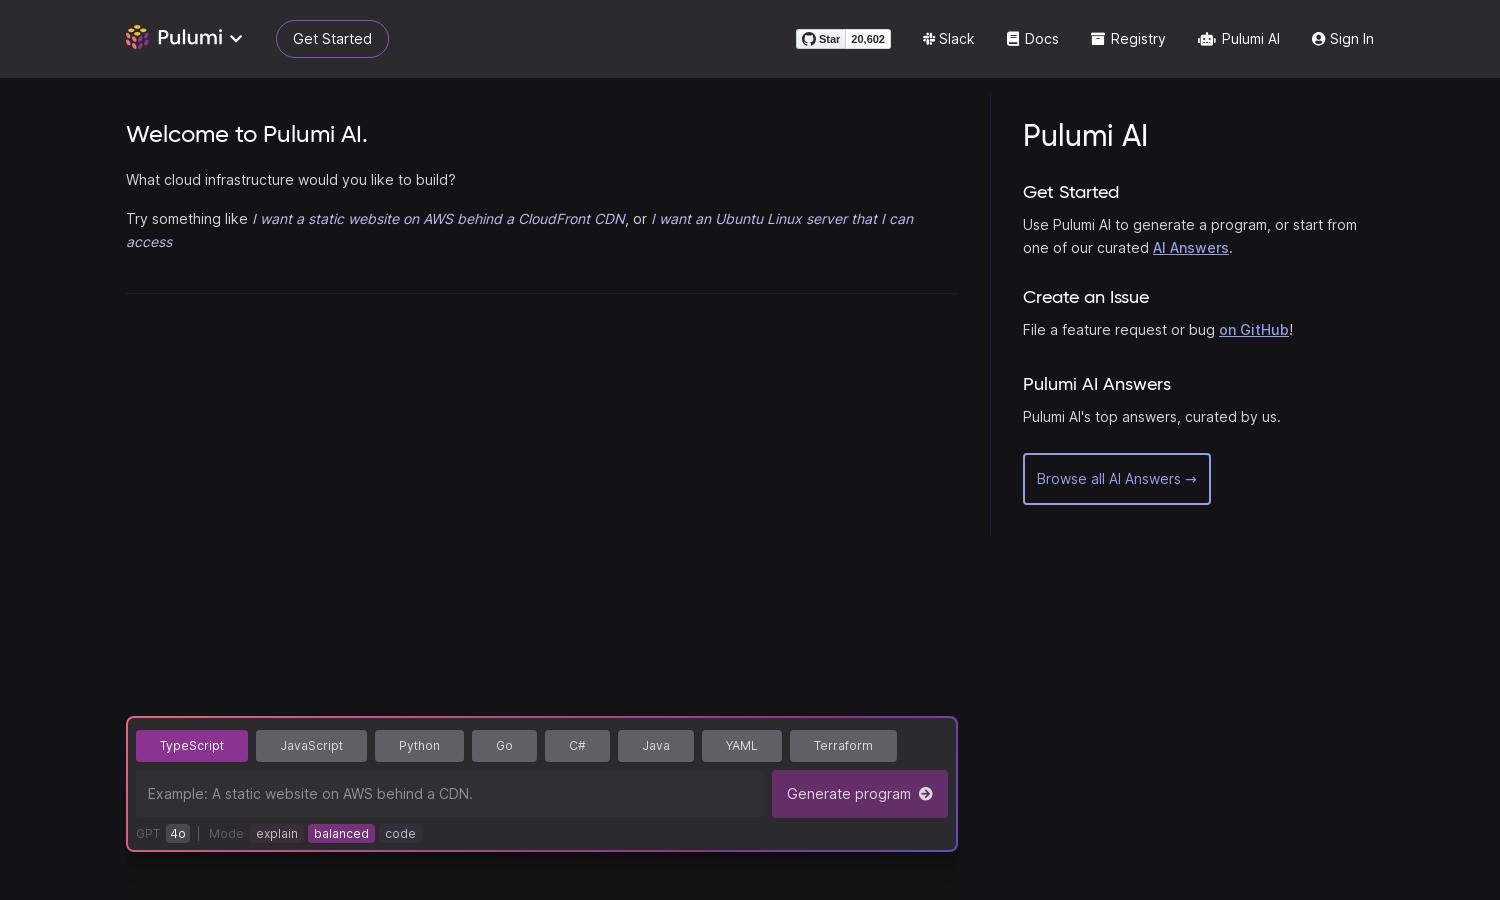Viewport: 1500px width, 900px height.
Task: Switch mode to balanced
Action: coord(341,834)
